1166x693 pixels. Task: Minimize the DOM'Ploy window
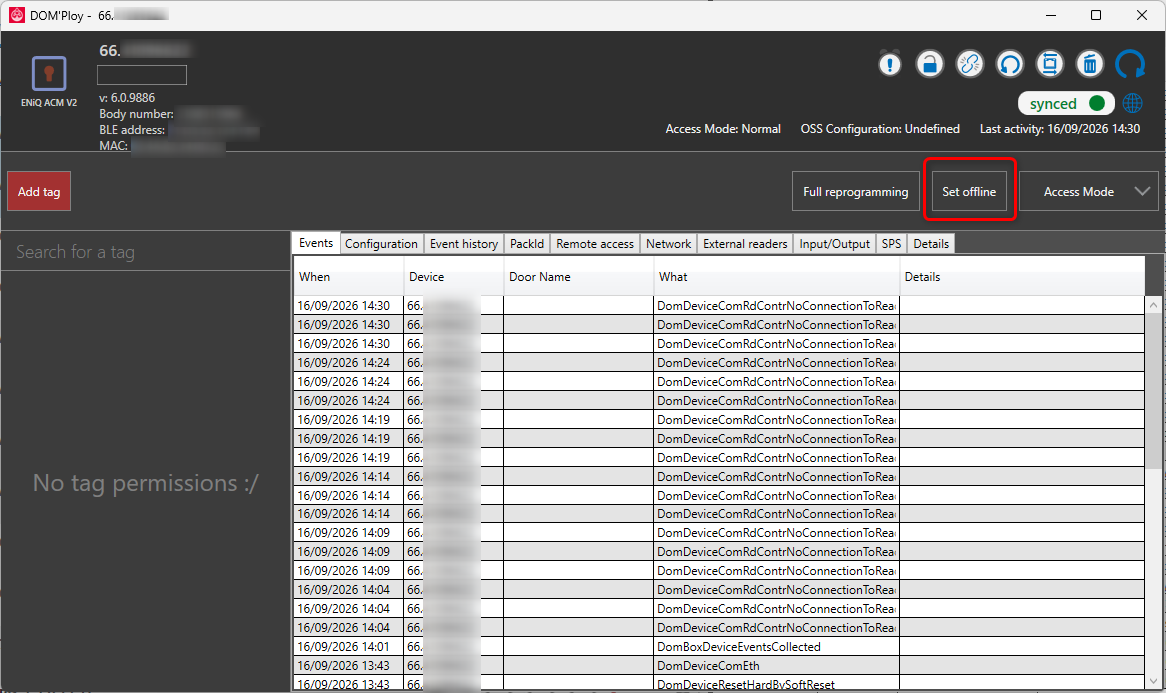click(1051, 15)
